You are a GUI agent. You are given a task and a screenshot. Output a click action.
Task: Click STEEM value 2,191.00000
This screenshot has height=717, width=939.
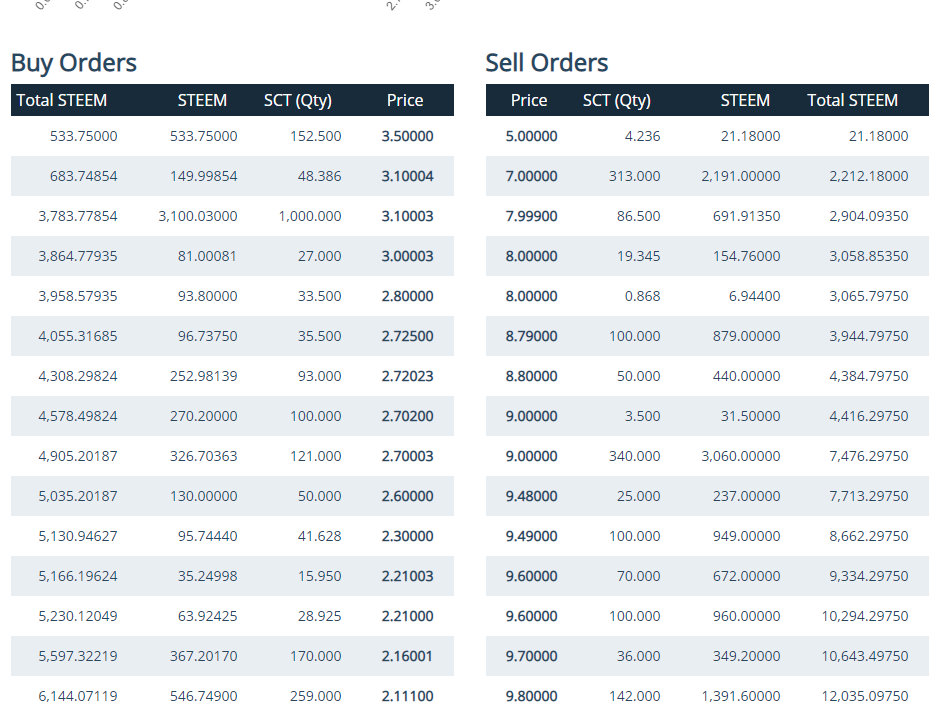(741, 176)
